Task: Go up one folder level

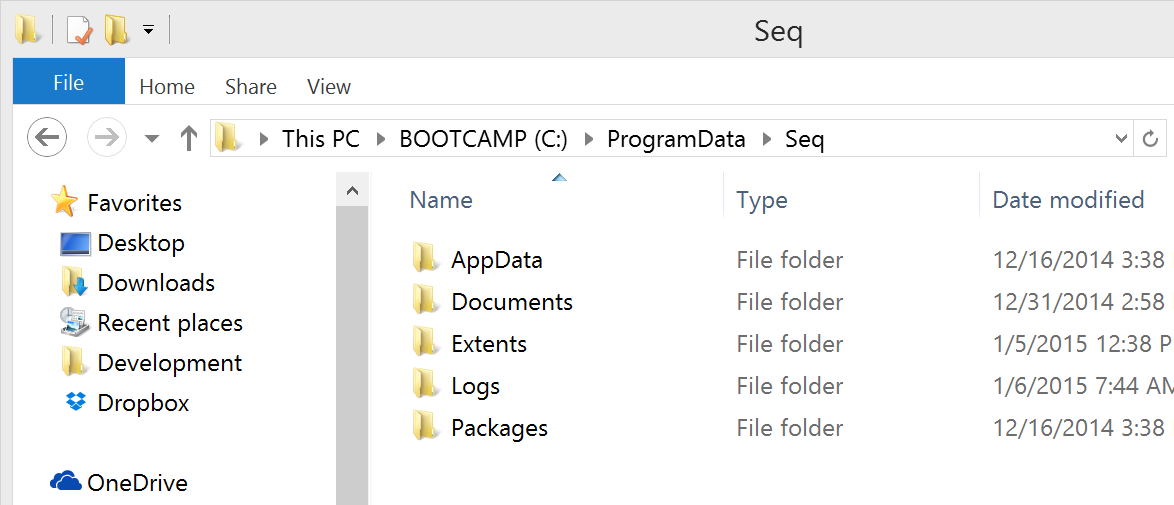Action: tap(189, 138)
